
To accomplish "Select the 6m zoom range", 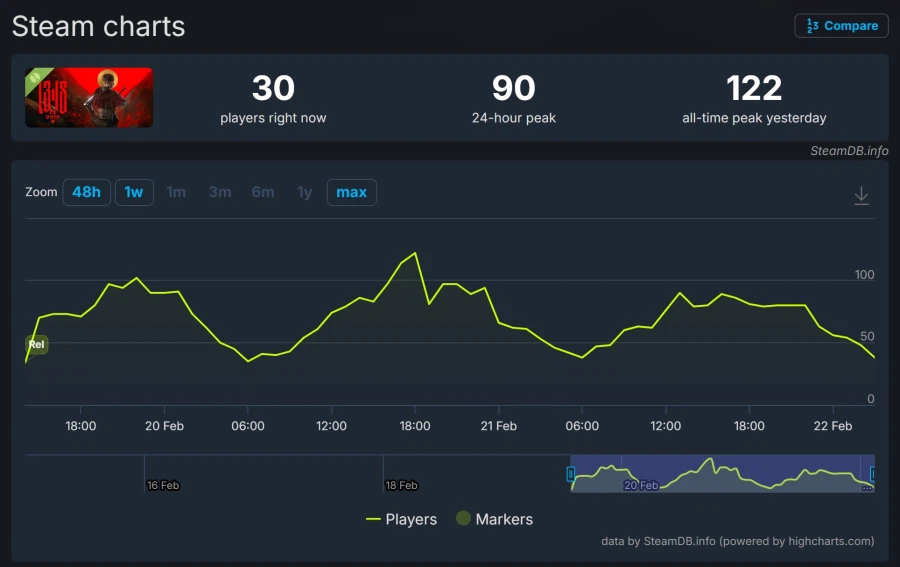I will click(x=263, y=192).
